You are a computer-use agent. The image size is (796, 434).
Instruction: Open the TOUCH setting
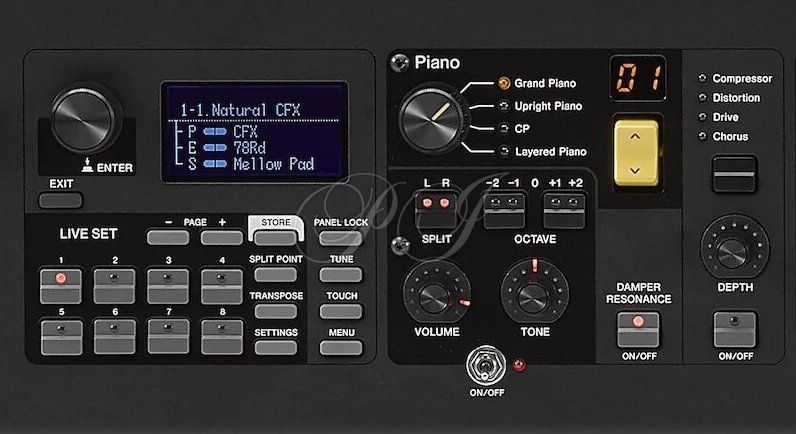pos(341,311)
